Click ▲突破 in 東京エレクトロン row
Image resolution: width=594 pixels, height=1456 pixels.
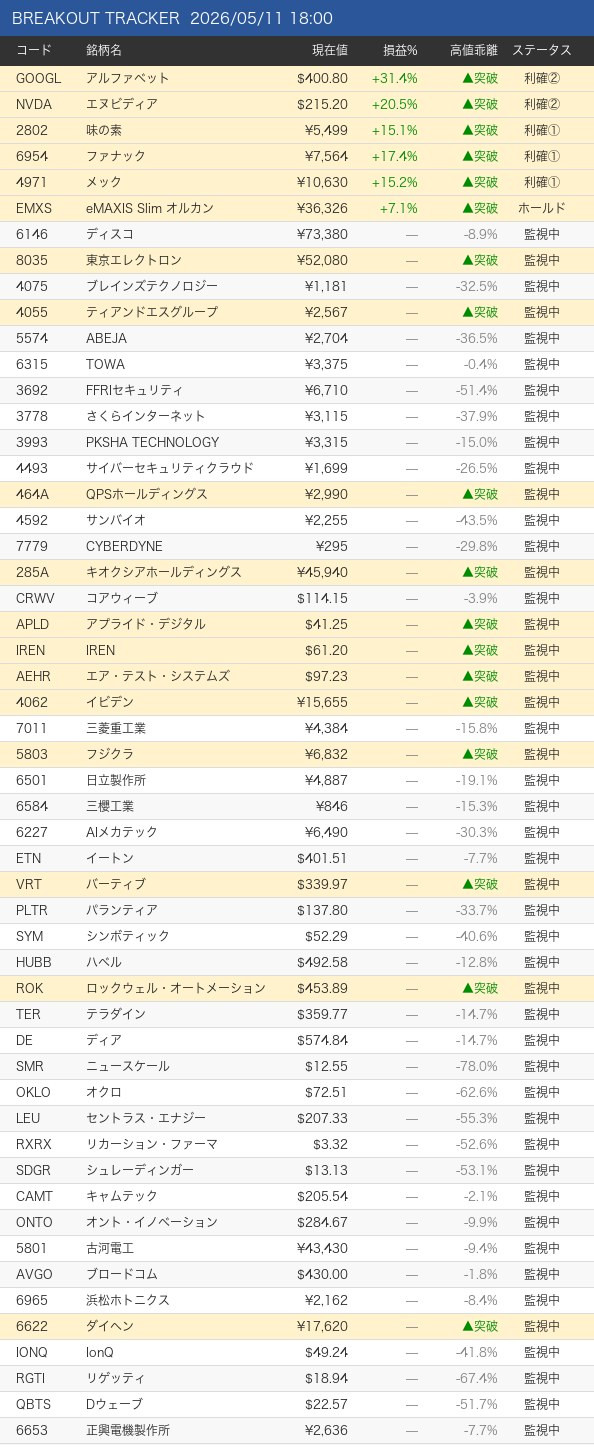tap(480, 260)
